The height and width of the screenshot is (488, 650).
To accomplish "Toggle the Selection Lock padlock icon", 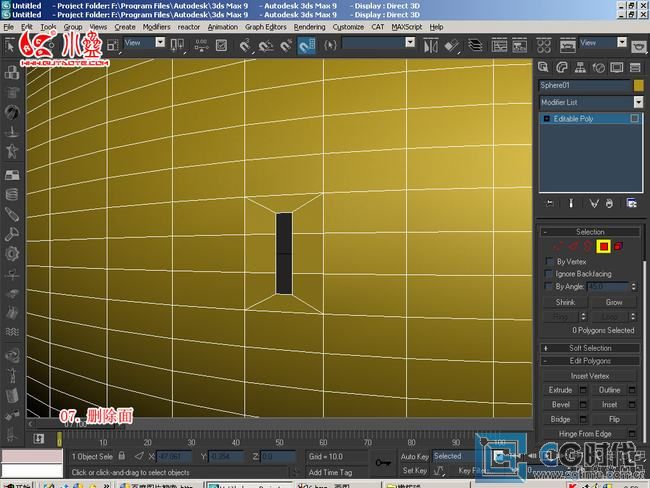I will 122,455.
